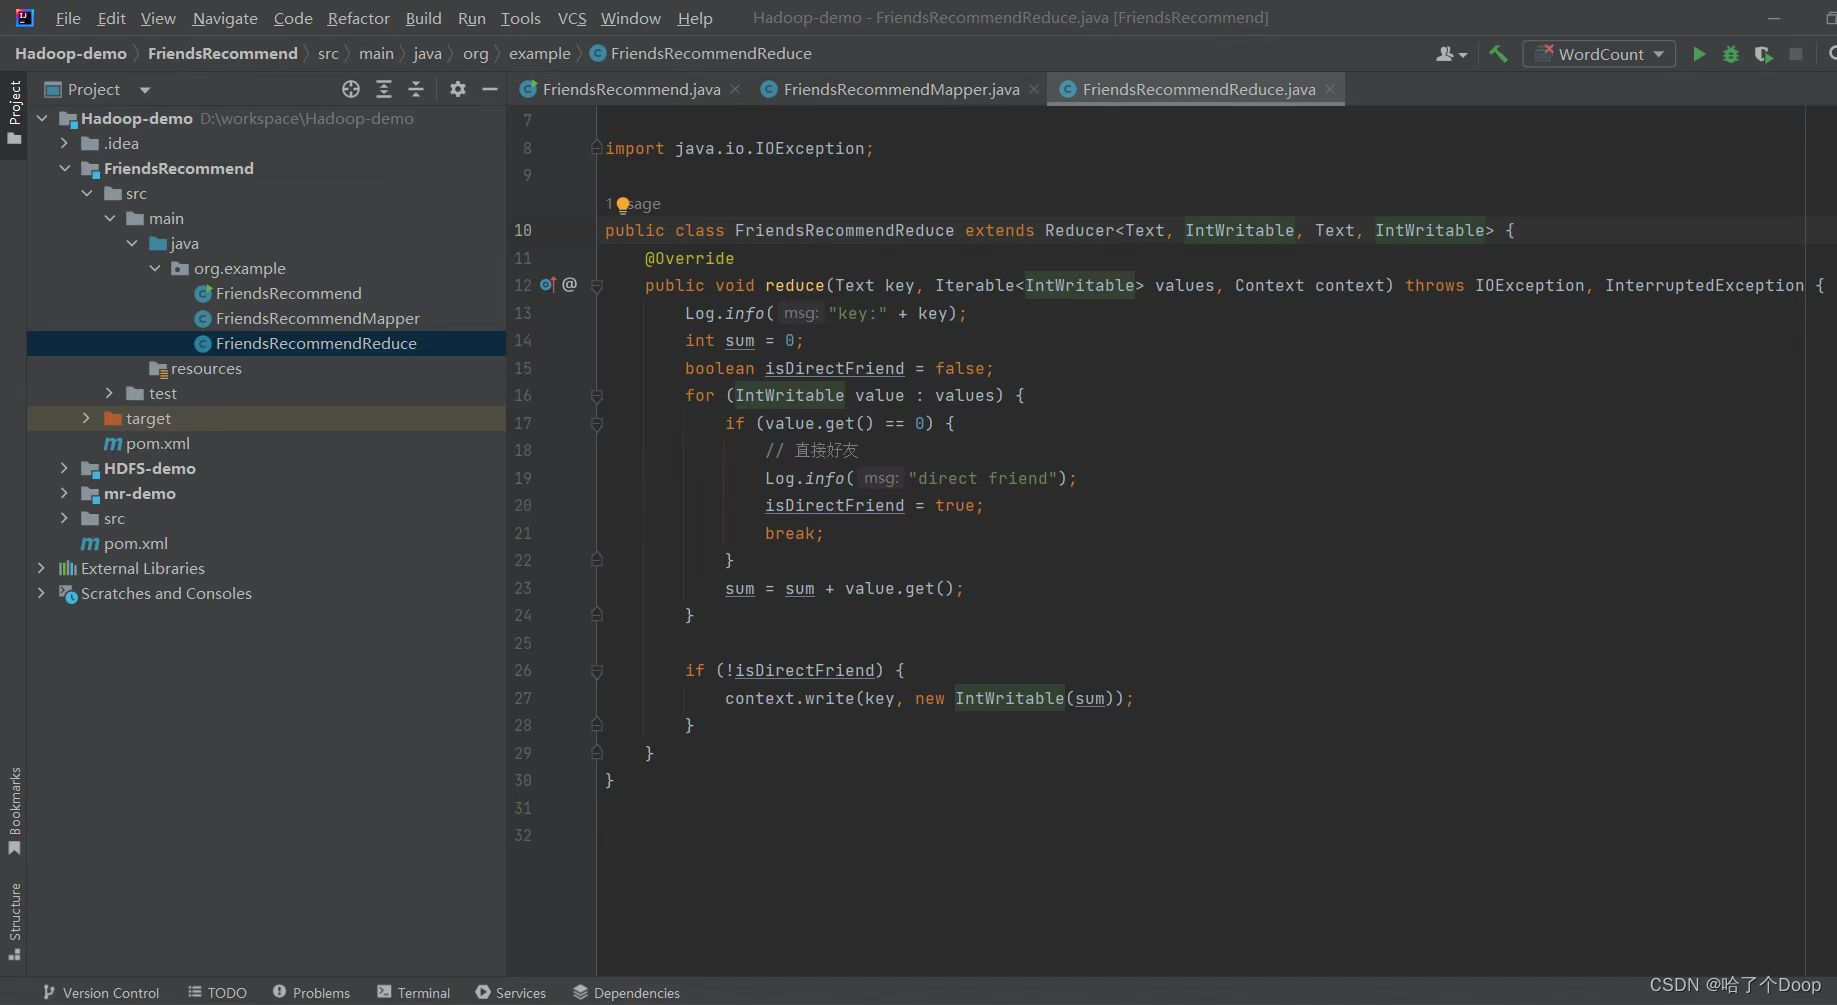The image size is (1837, 1005).
Task: Open the Version Control tool window
Action: point(101,992)
